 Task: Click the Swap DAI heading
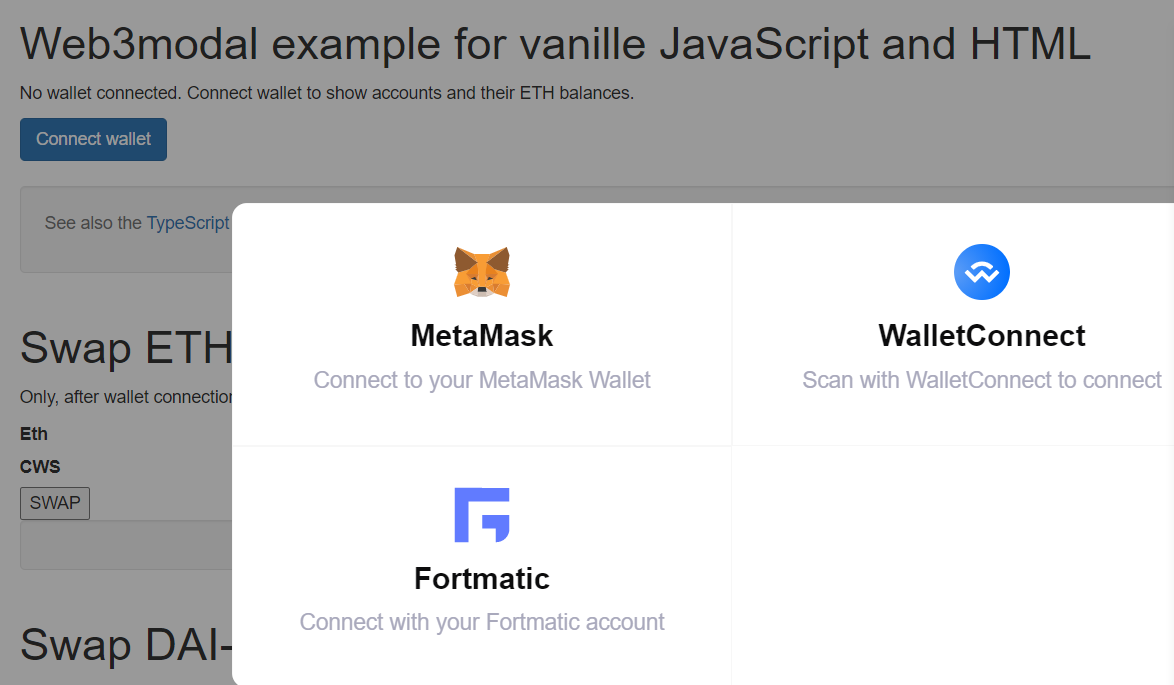pyautogui.click(x=126, y=644)
